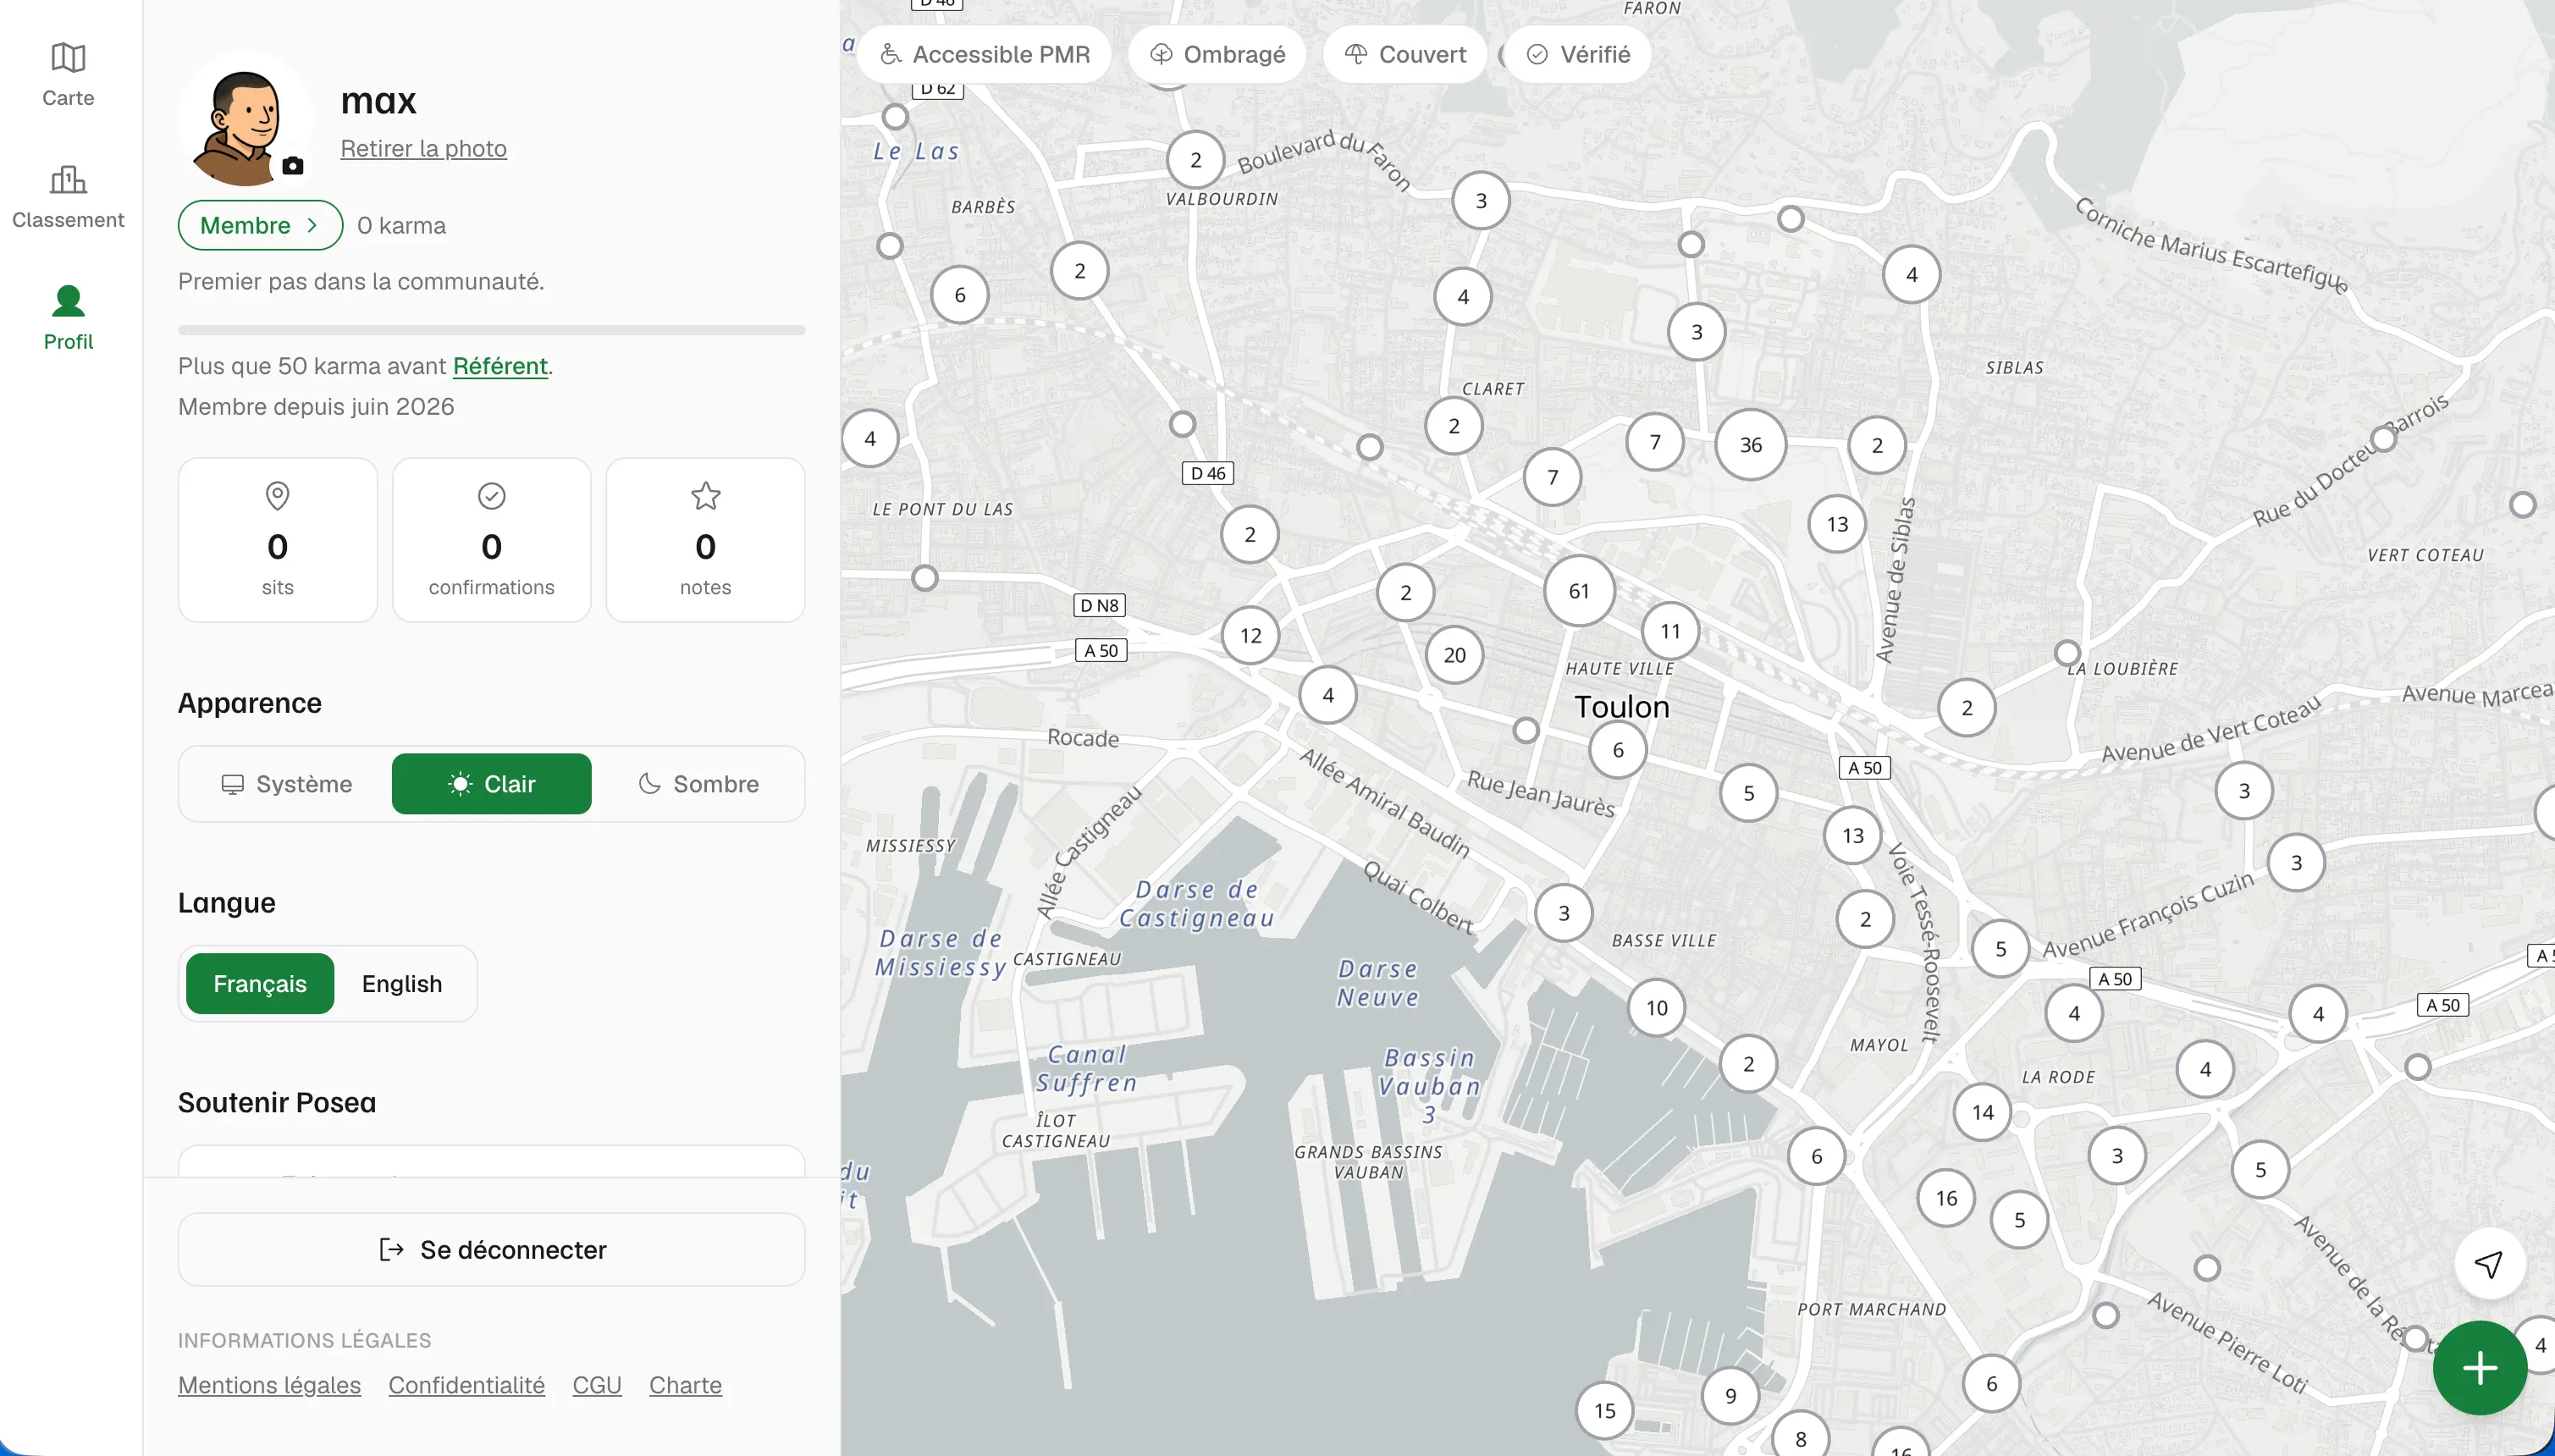Screen dimensions: 2555x1456
Task: Open the Confidentialité page
Action: pyautogui.click(x=466, y=1385)
